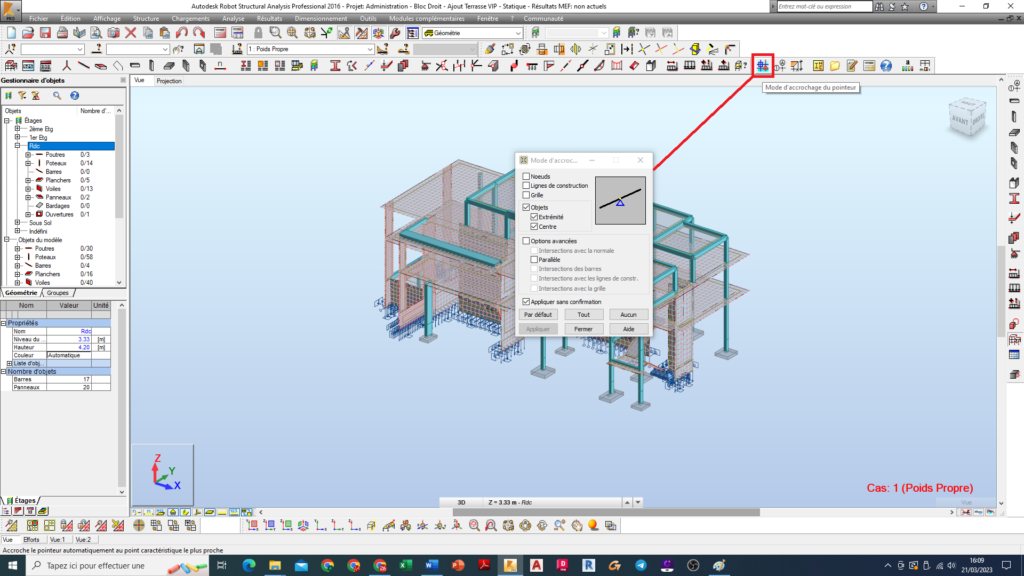The image size is (1024, 576).
Task: Enable the Noeuds checkbox
Action: pyautogui.click(x=527, y=176)
